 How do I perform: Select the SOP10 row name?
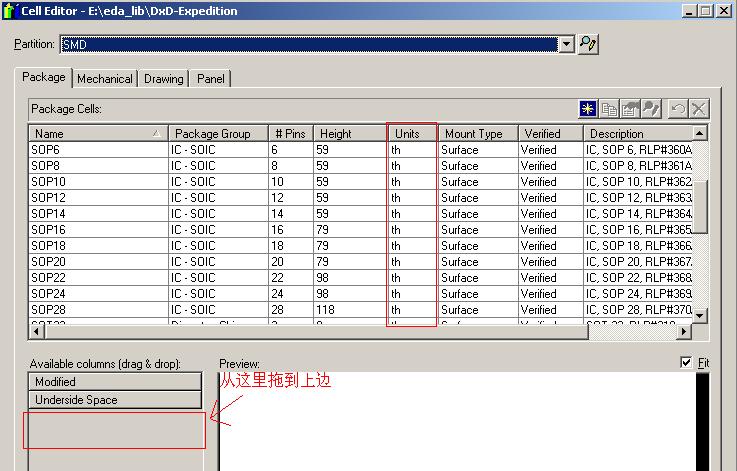click(x=48, y=182)
